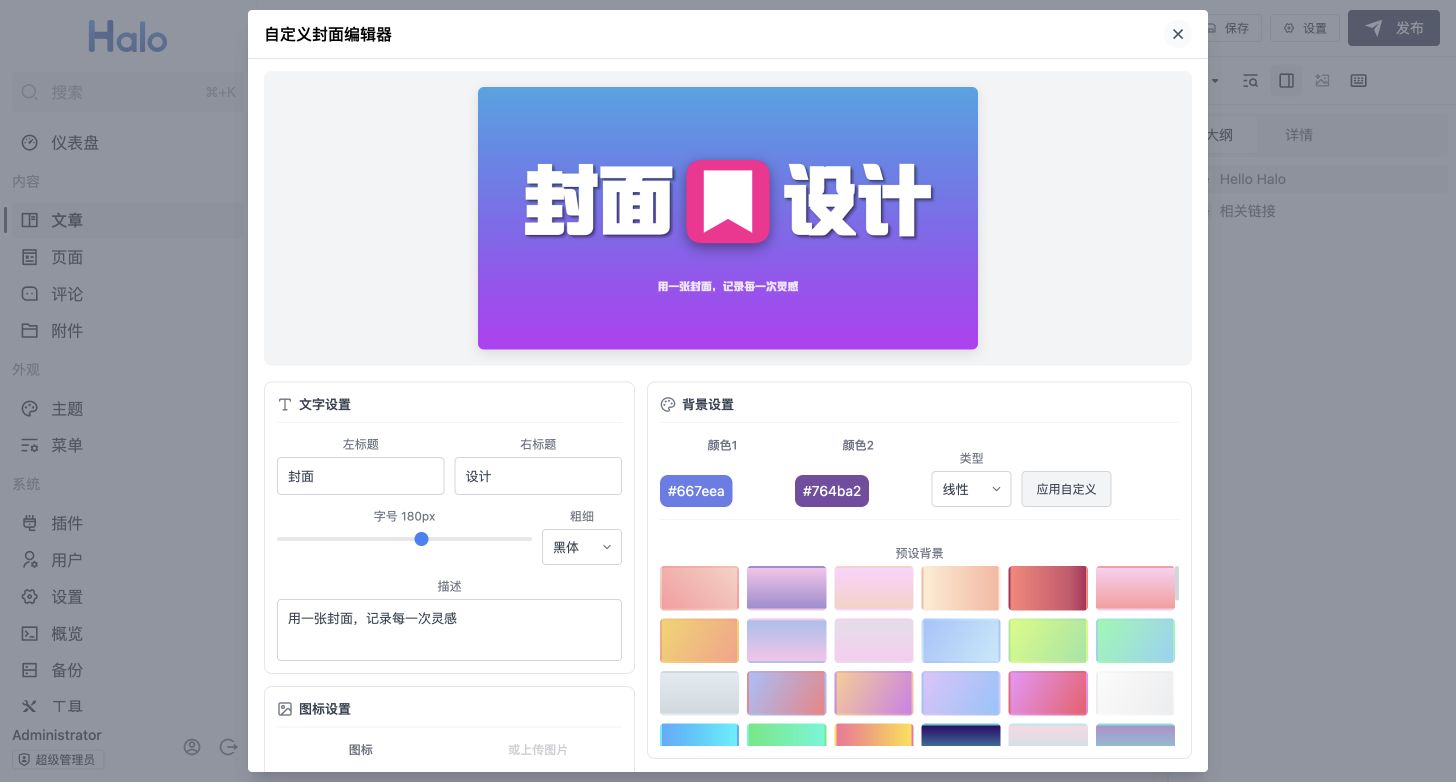Screen dimensions: 1456x782
Task: Click the keyboard icon in editor toolbar
Action: [x=1358, y=81]
